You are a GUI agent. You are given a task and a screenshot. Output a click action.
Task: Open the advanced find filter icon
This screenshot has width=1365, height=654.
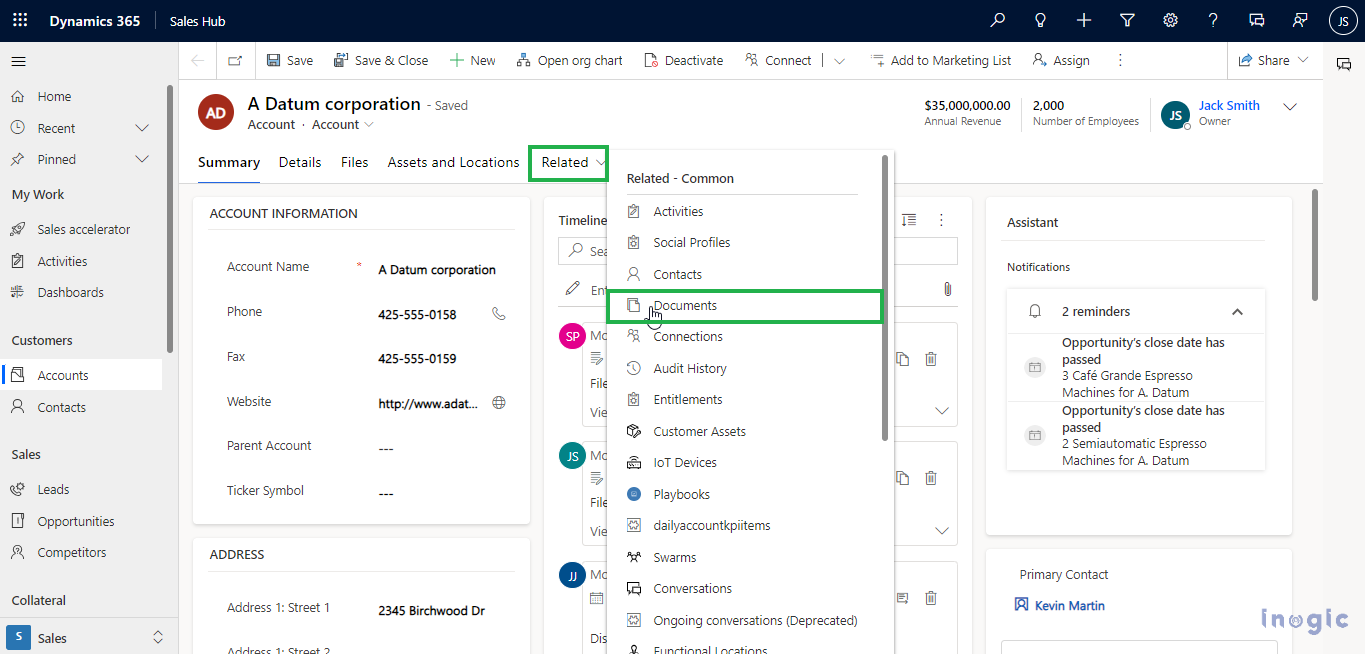click(x=1127, y=20)
